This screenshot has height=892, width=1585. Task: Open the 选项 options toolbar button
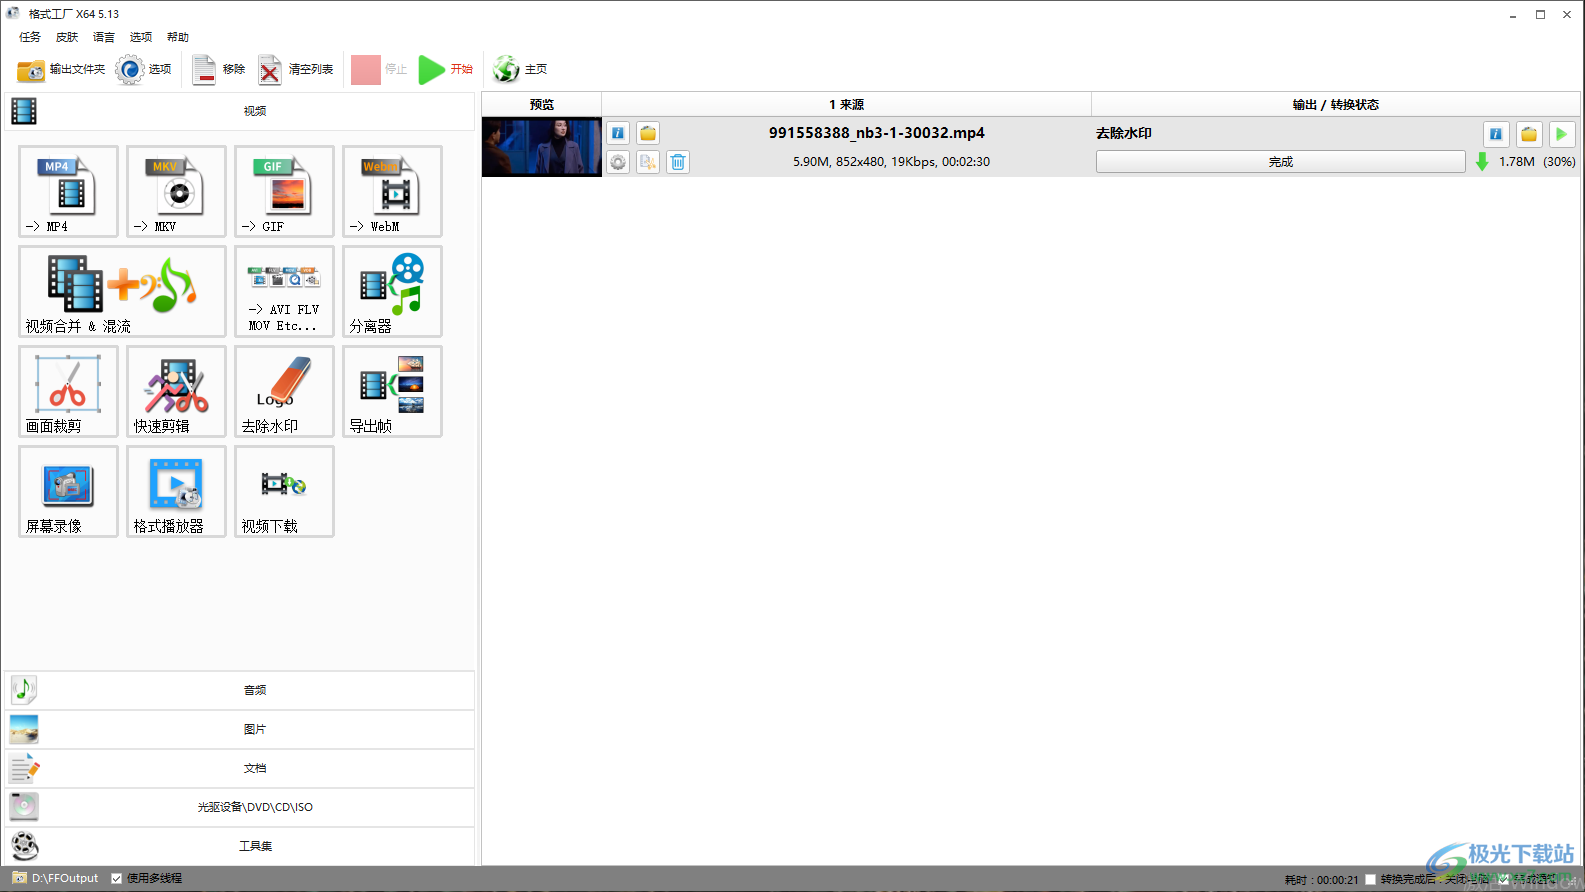point(144,69)
